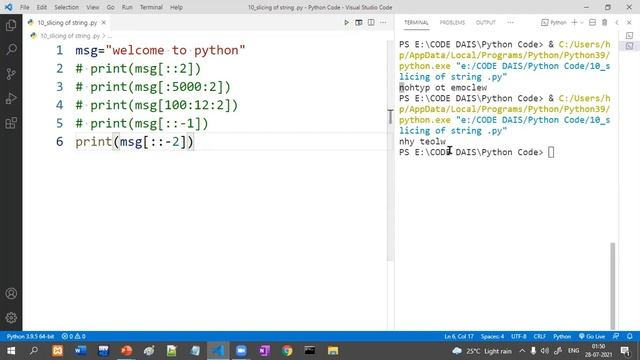Image resolution: width=640 pixels, height=360 pixels.
Task: Create a new terminal with plus icon
Action: pyautogui.click(x=574, y=22)
